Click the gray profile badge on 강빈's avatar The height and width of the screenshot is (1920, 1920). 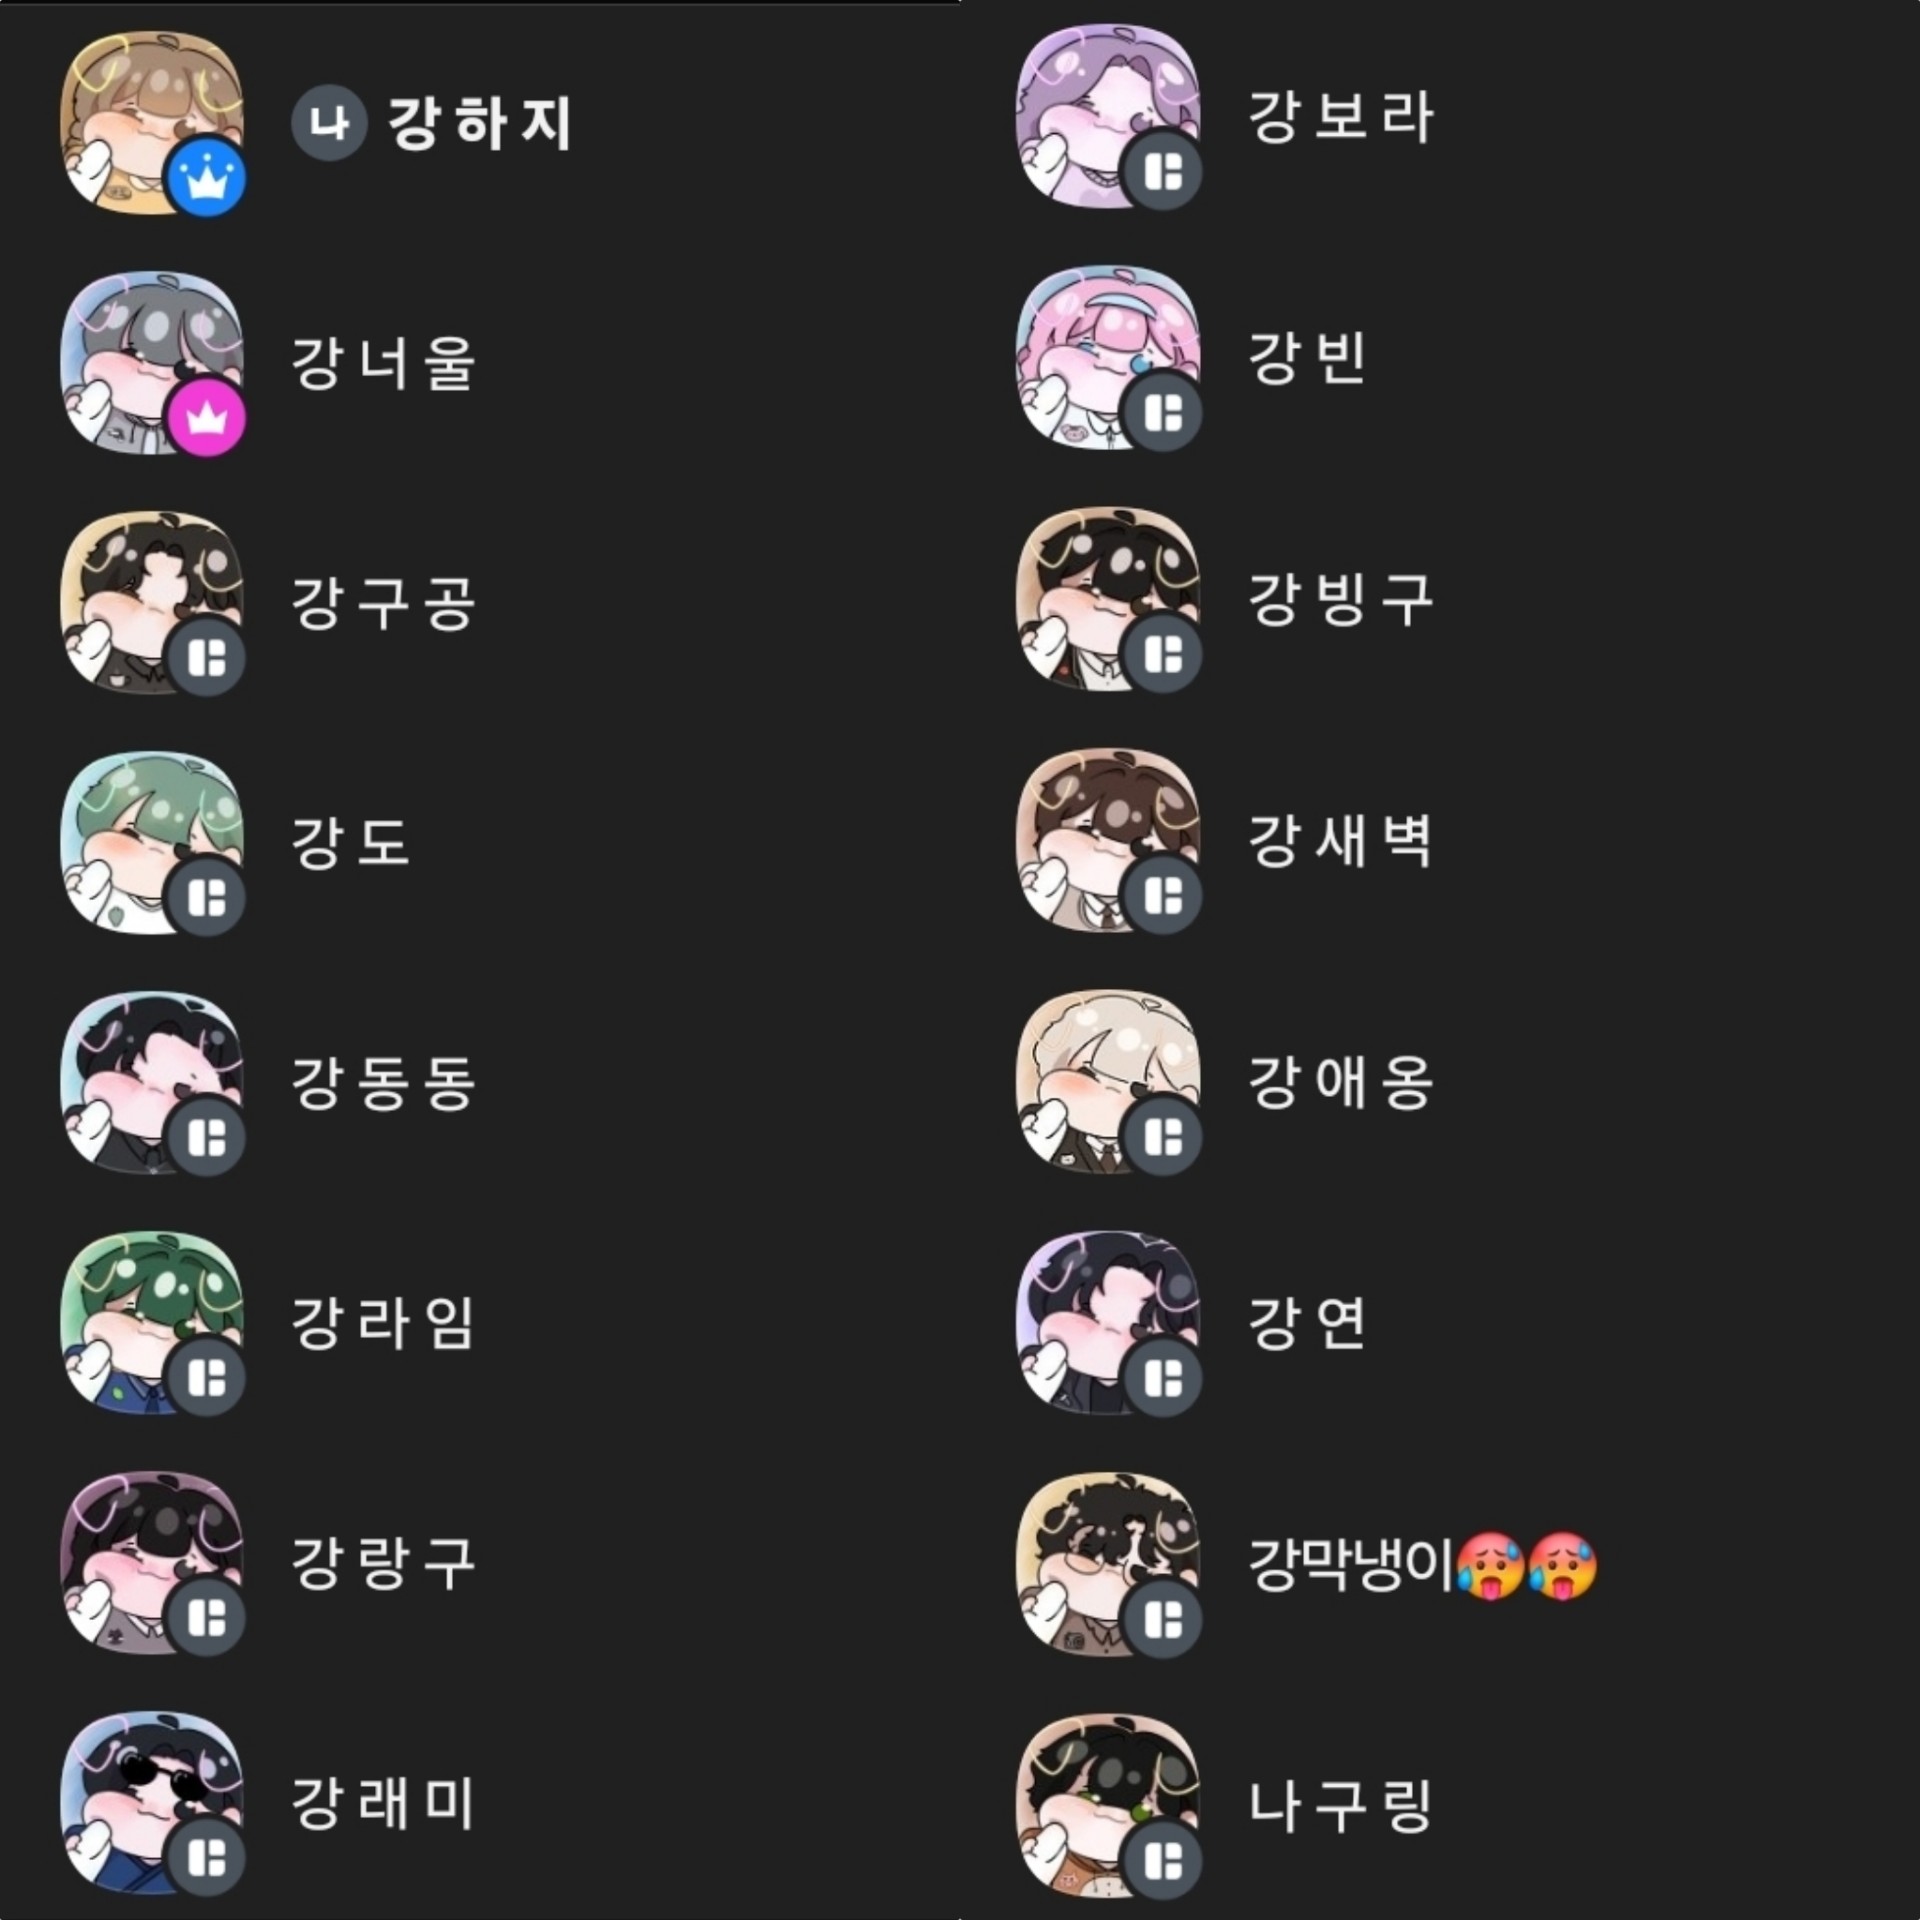(x=1162, y=412)
